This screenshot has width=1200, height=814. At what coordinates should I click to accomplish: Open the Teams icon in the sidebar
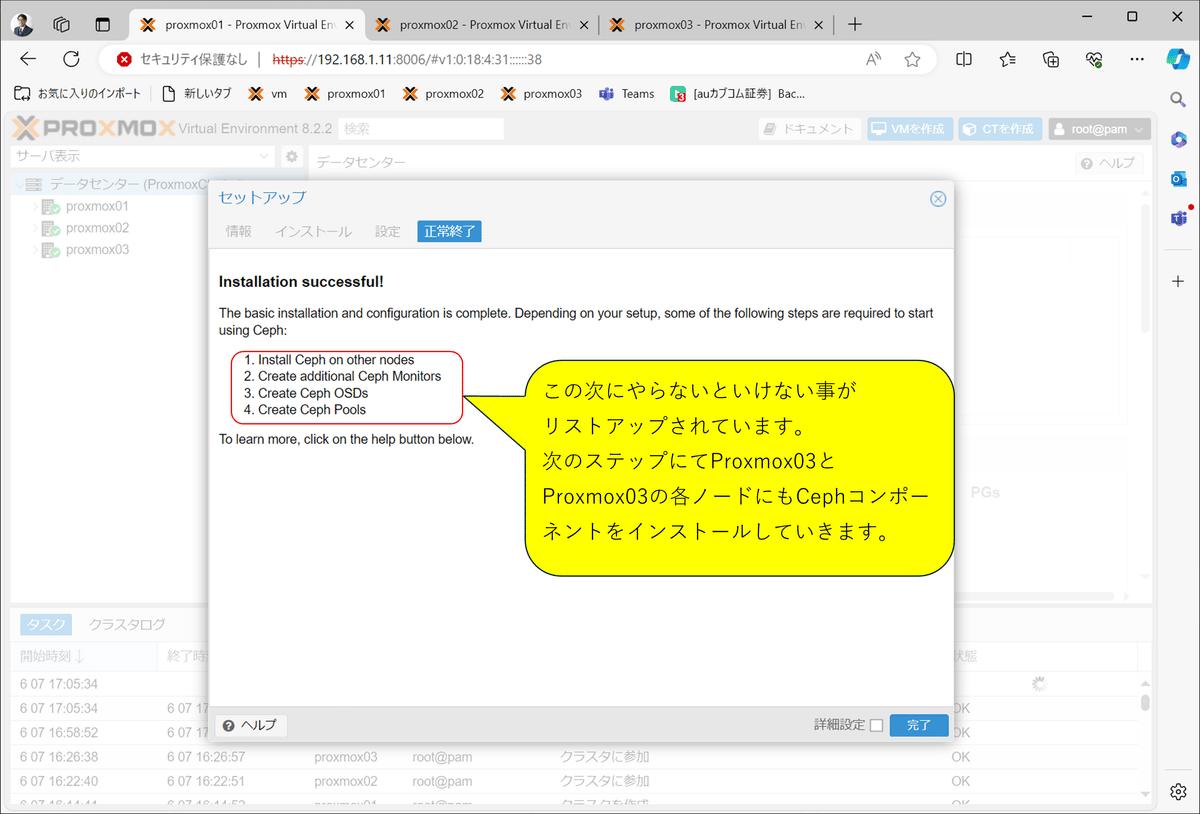click(x=1178, y=218)
